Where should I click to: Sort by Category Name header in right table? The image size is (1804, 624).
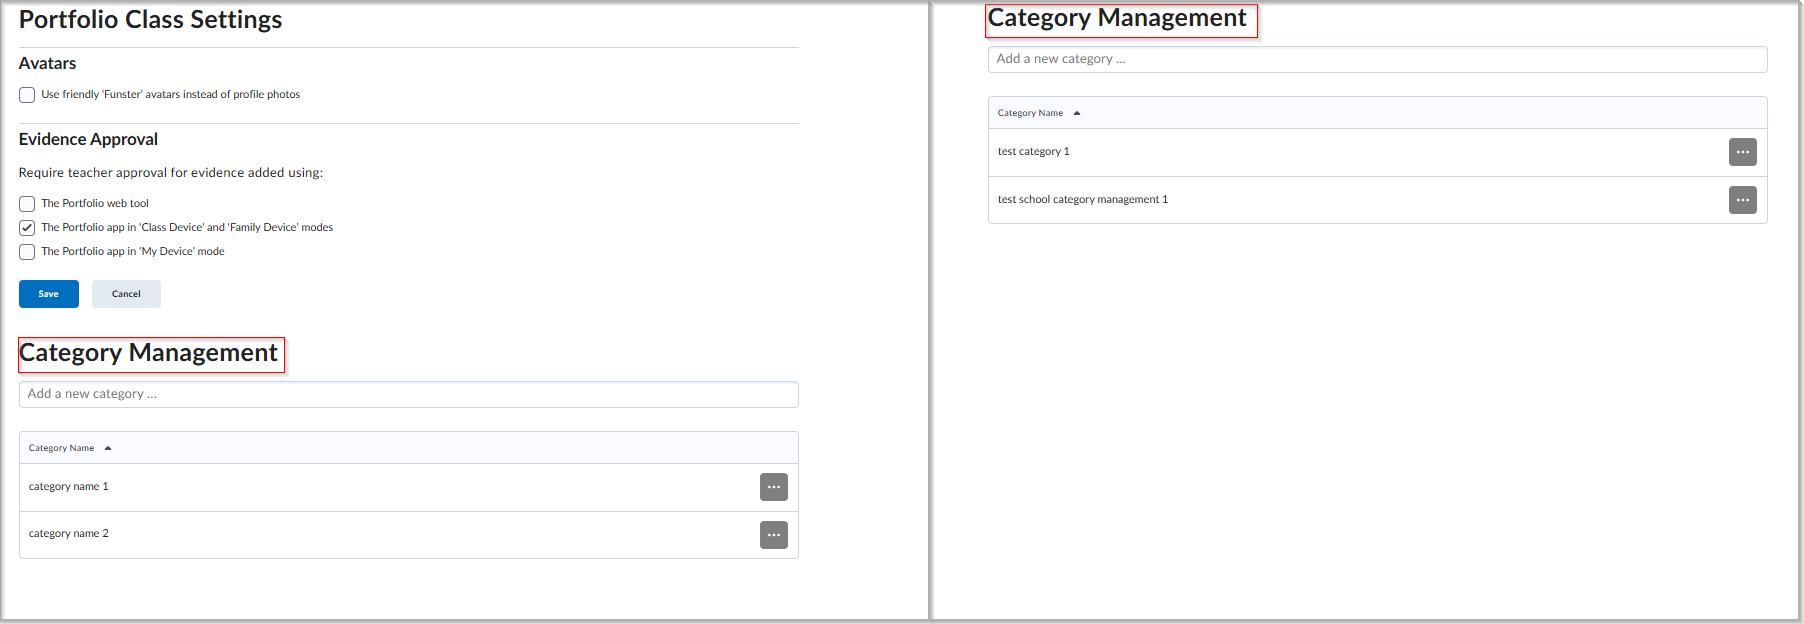(1030, 113)
